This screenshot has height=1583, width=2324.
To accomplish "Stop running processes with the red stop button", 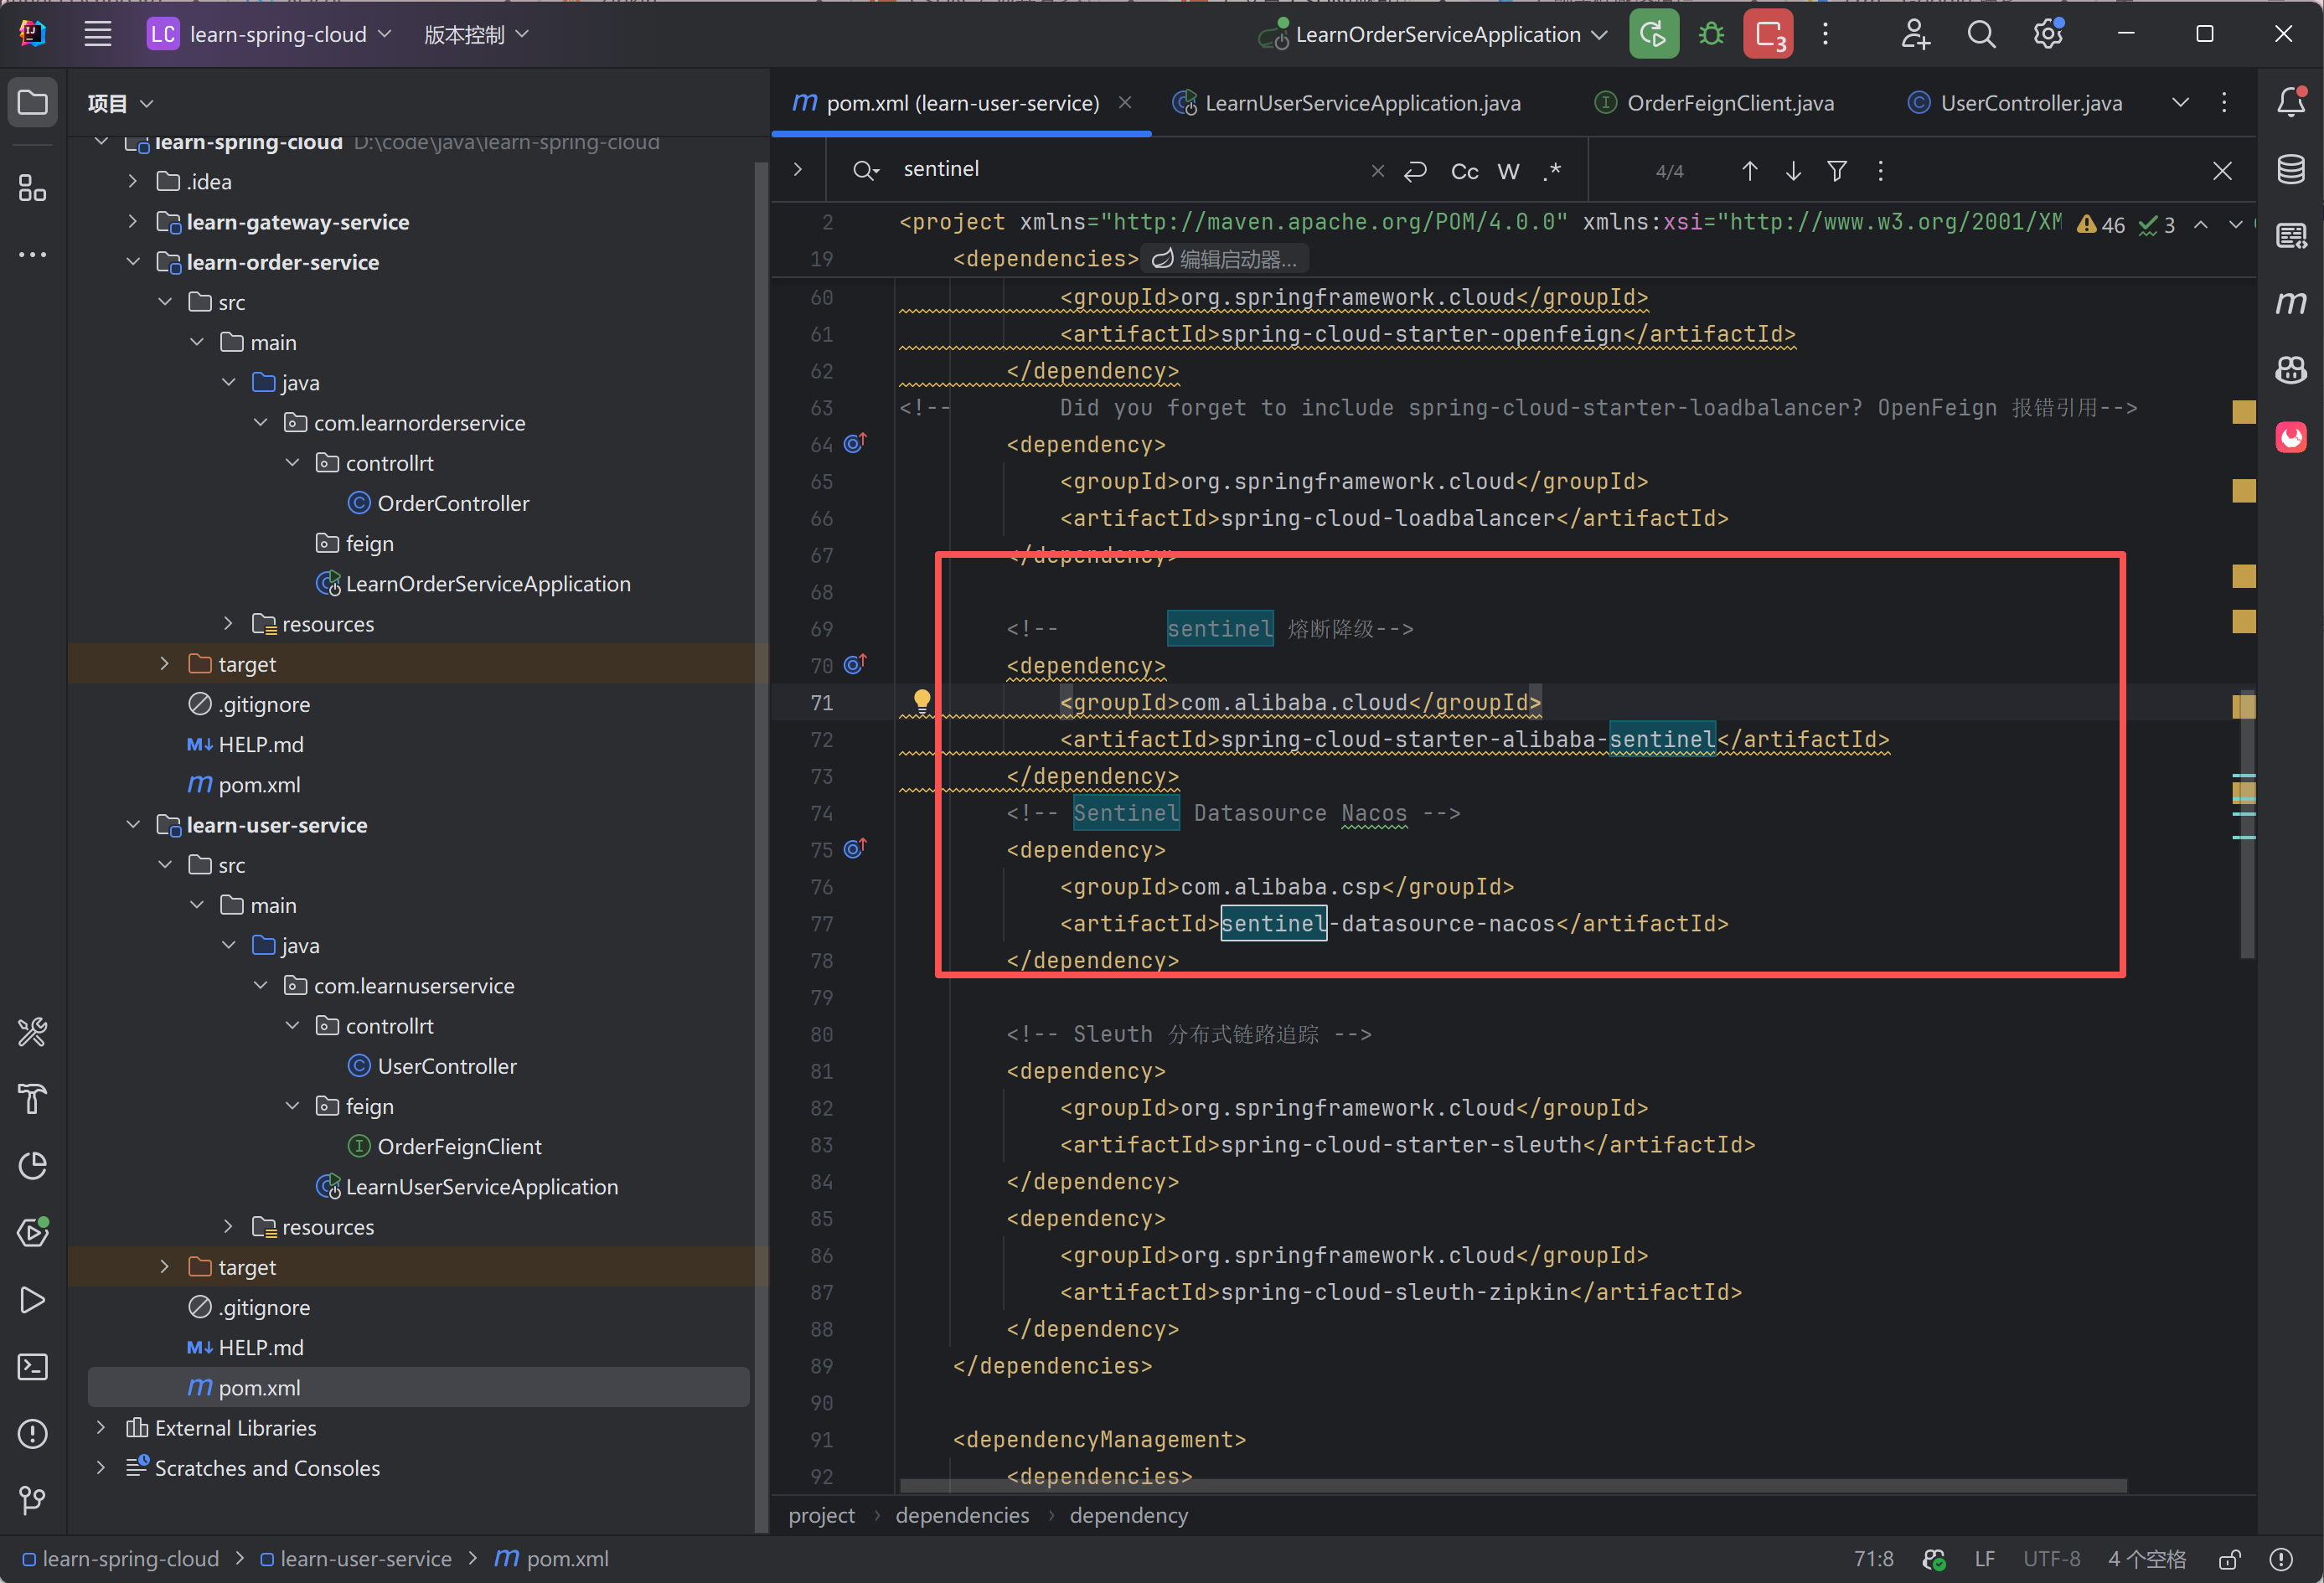I will [x=1768, y=34].
